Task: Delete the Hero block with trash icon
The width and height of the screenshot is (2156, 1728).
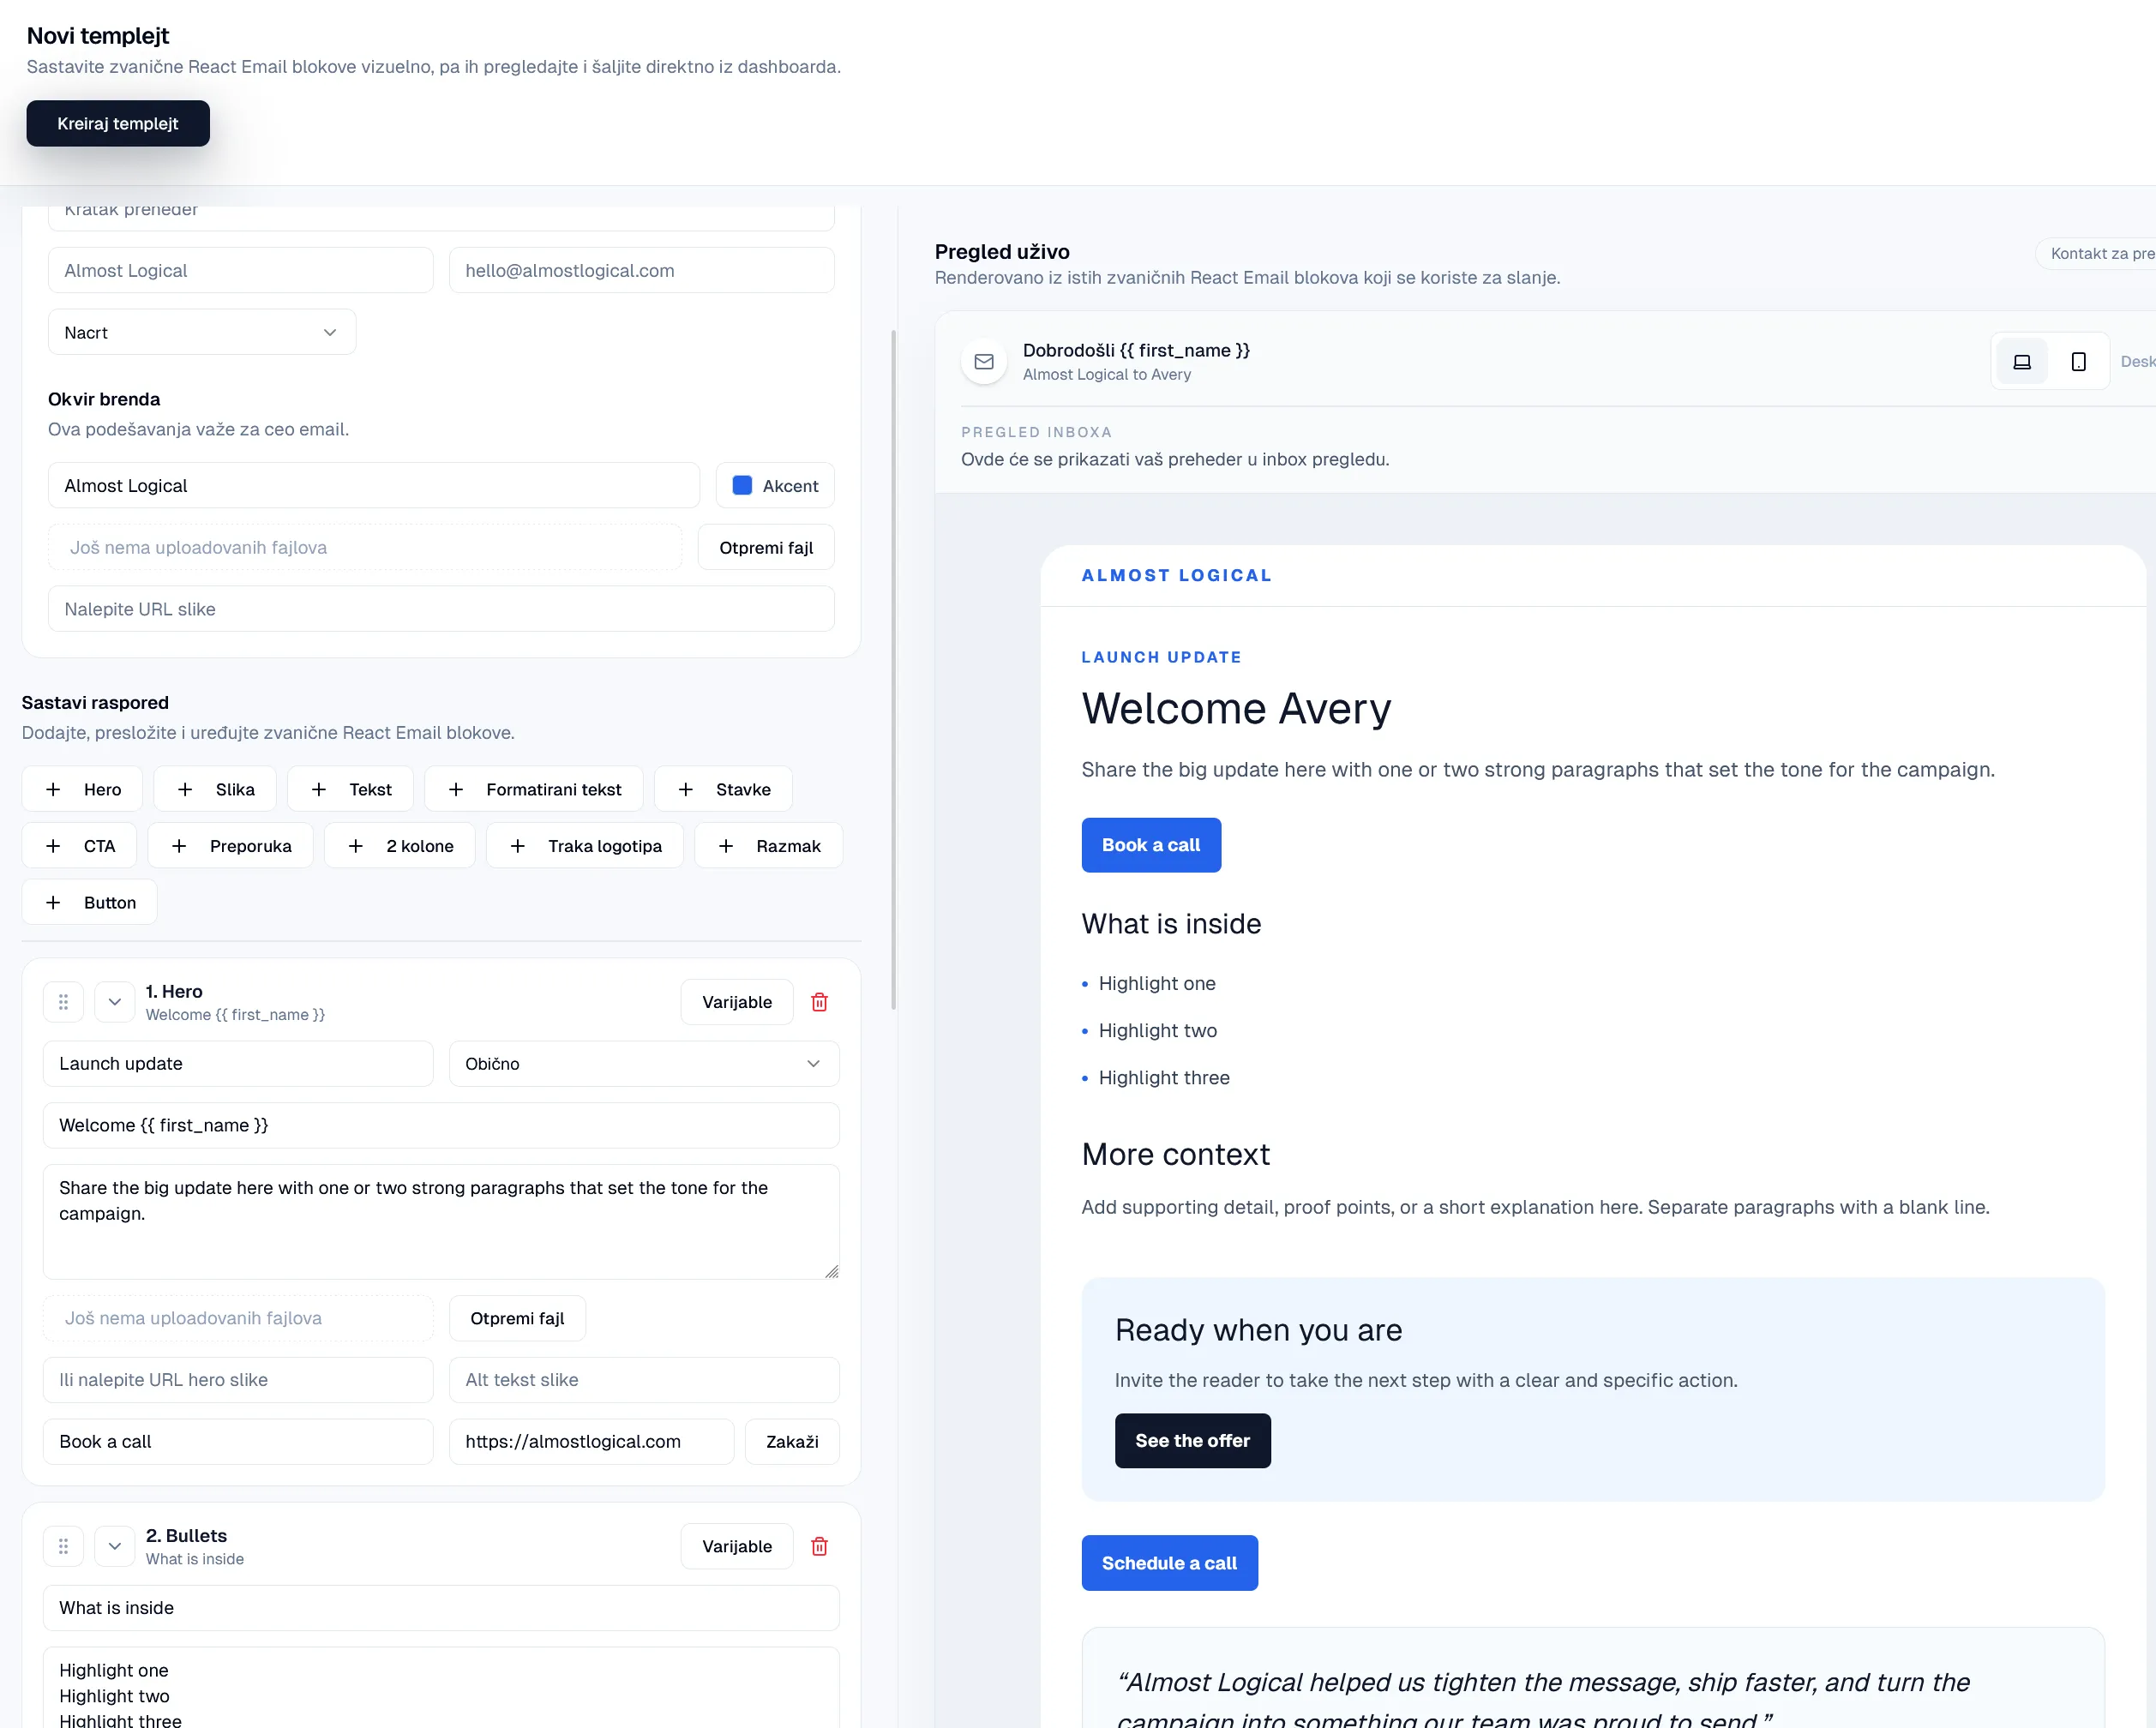Action: click(x=819, y=1002)
